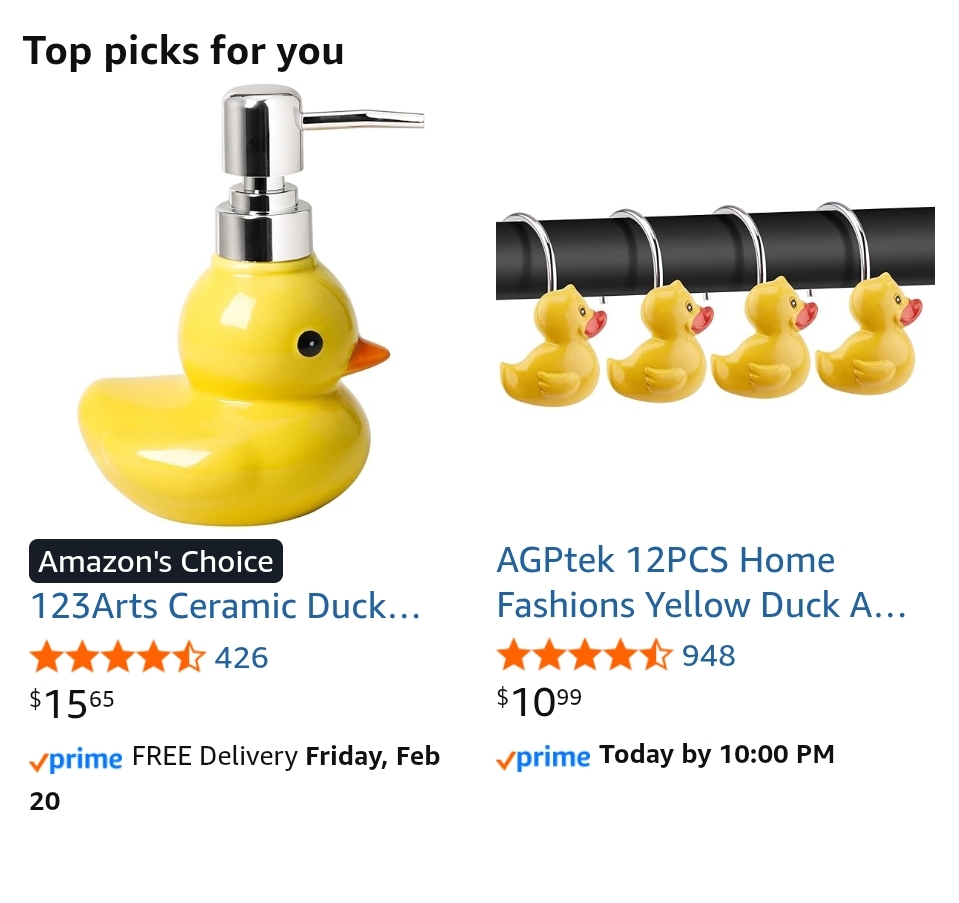Click the $10.99 price
The image size is (959, 903).
click(539, 701)
